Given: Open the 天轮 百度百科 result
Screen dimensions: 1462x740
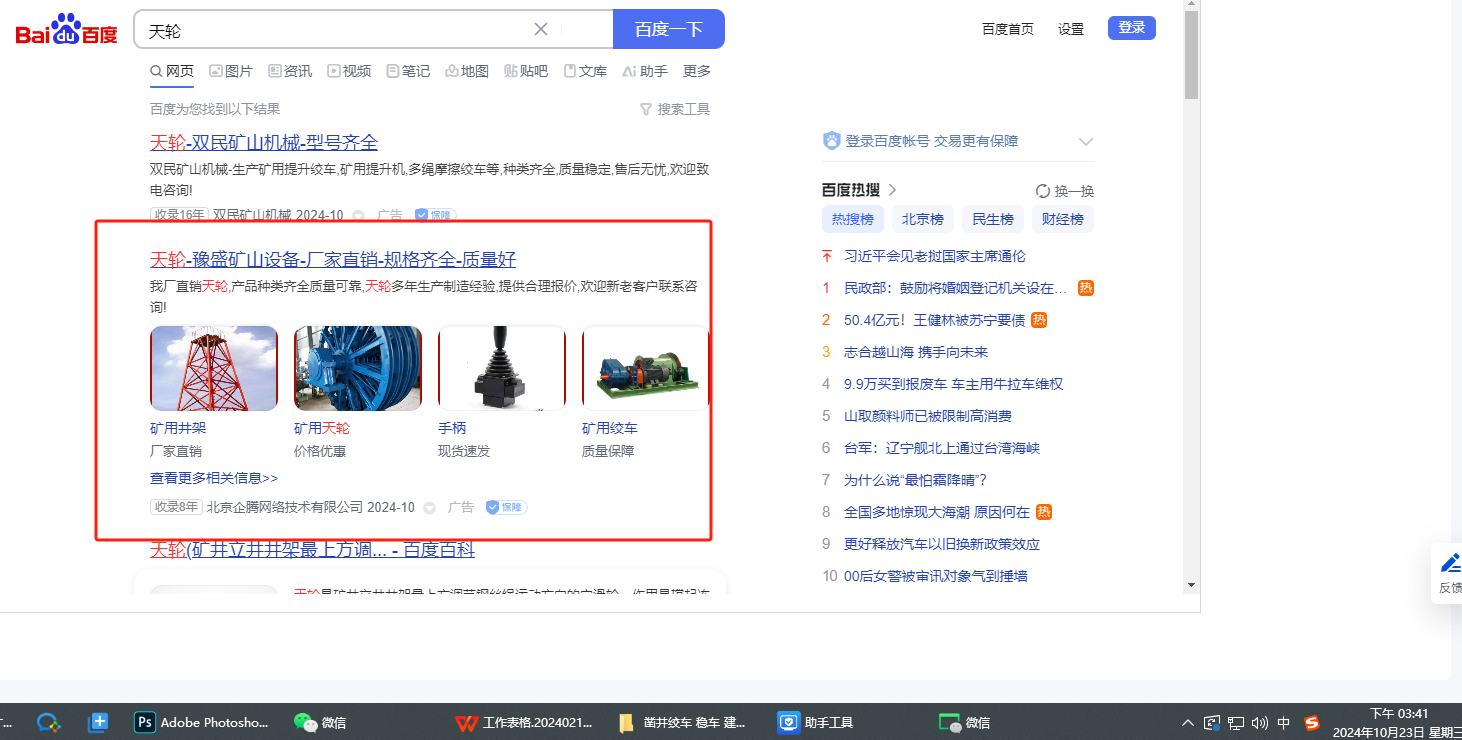Looking at the screenshot, I should [312, 550].
